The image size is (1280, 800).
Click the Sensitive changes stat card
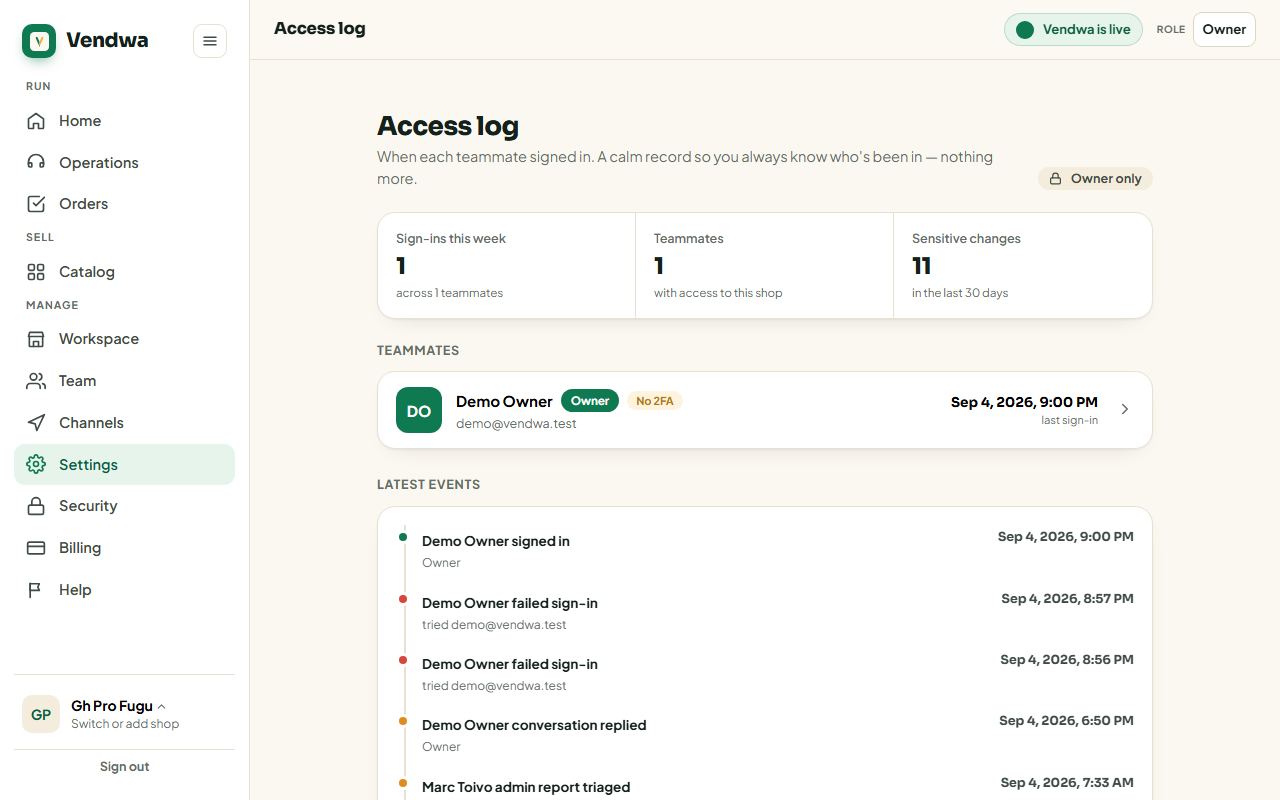1023,266
